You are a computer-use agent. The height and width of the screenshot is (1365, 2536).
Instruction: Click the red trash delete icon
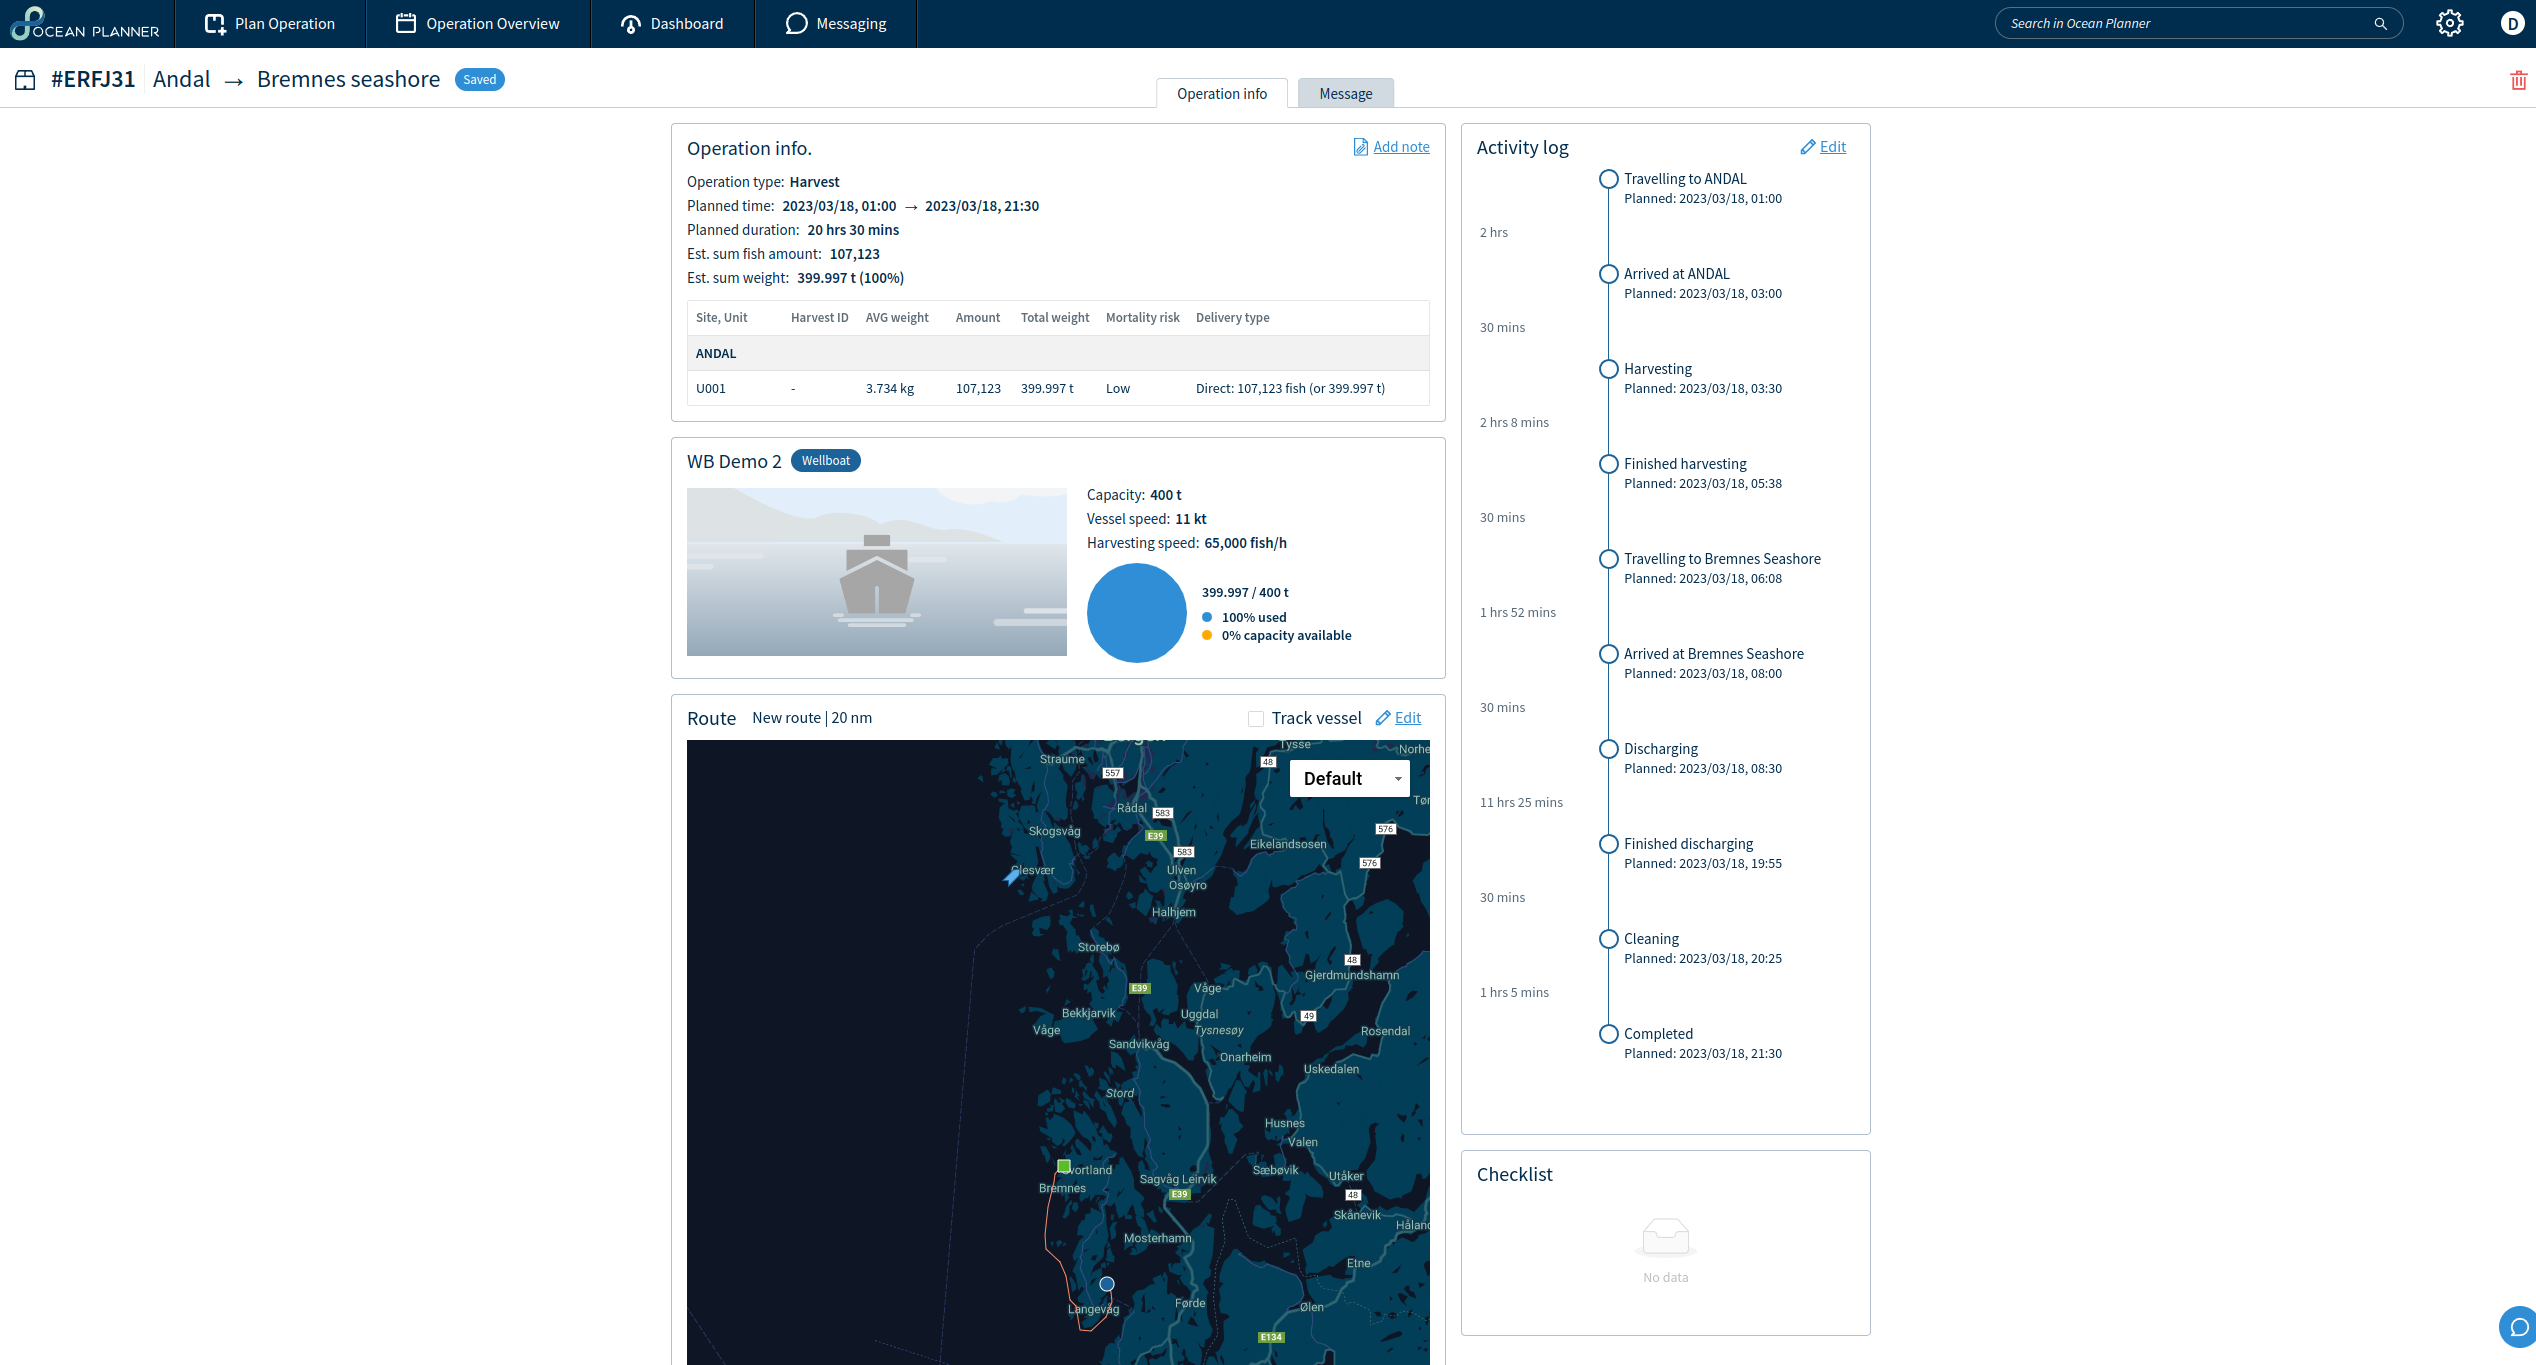tap(2518, 80)
